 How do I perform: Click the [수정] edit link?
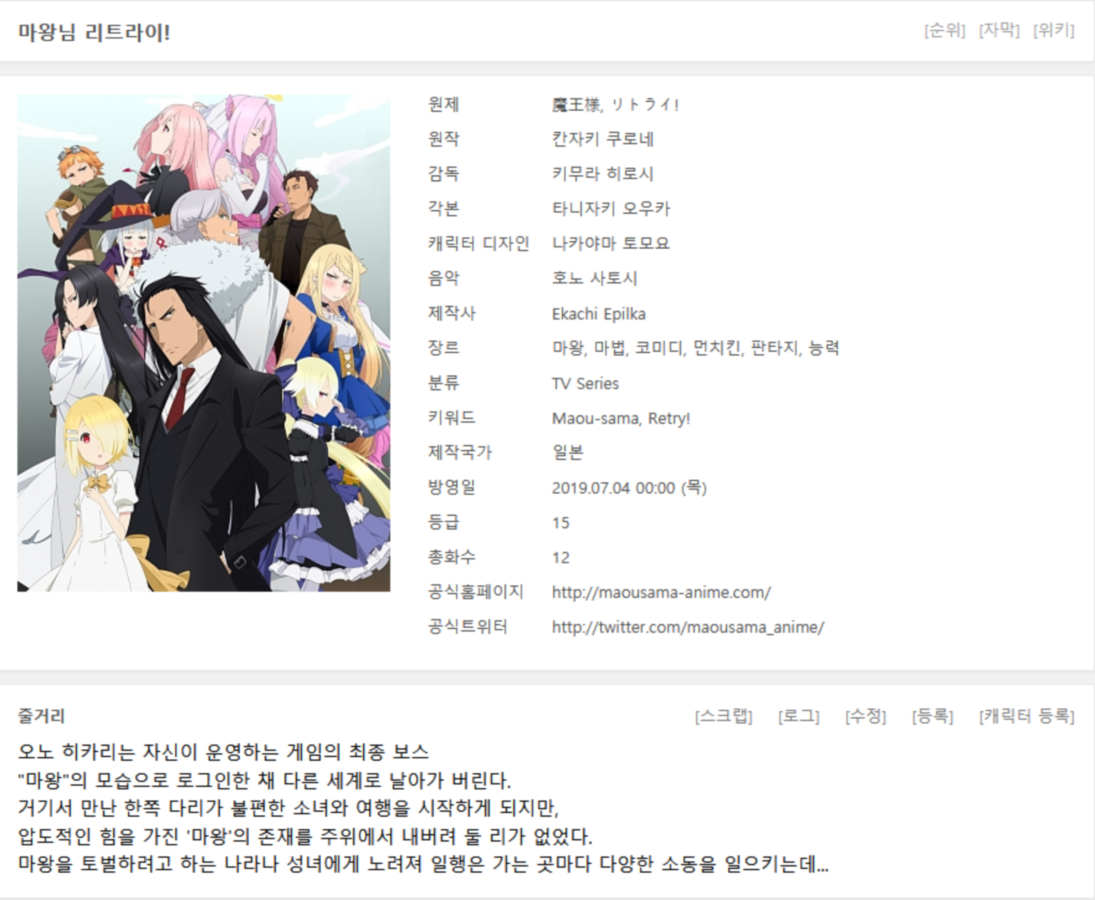coord(865,716)
